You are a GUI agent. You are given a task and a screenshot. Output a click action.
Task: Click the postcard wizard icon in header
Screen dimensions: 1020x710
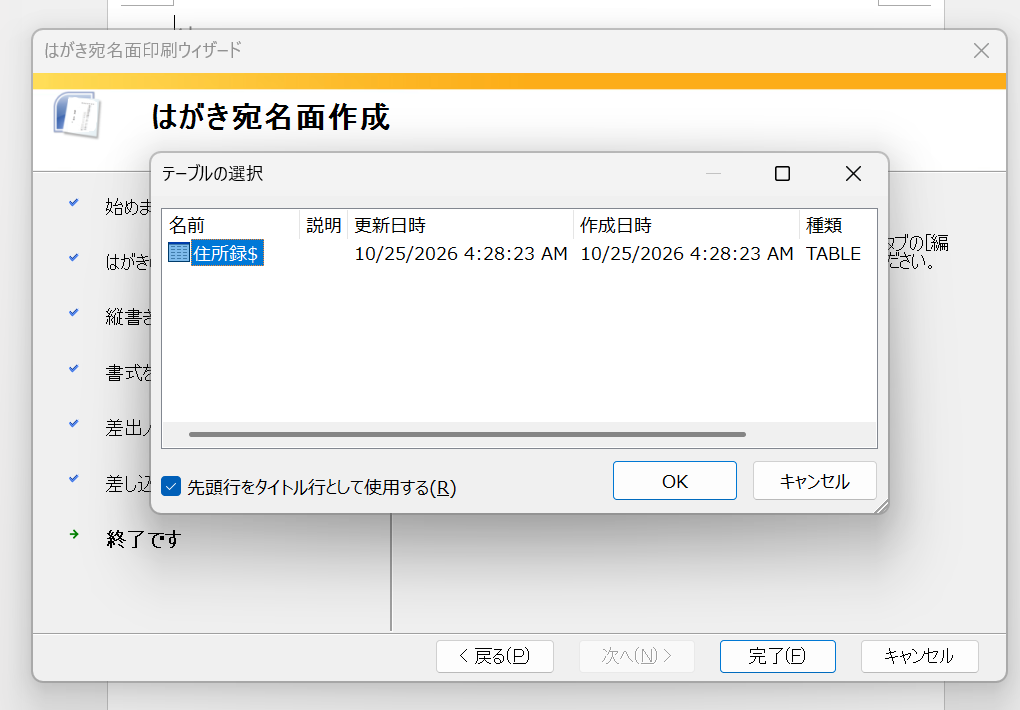pyautogui.click(x=77, y=115)
